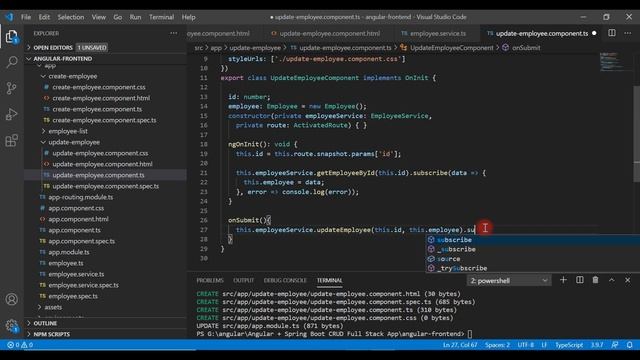Open the Source Control view icon
This screenshot has height=360, width=640.
point(11,88)
